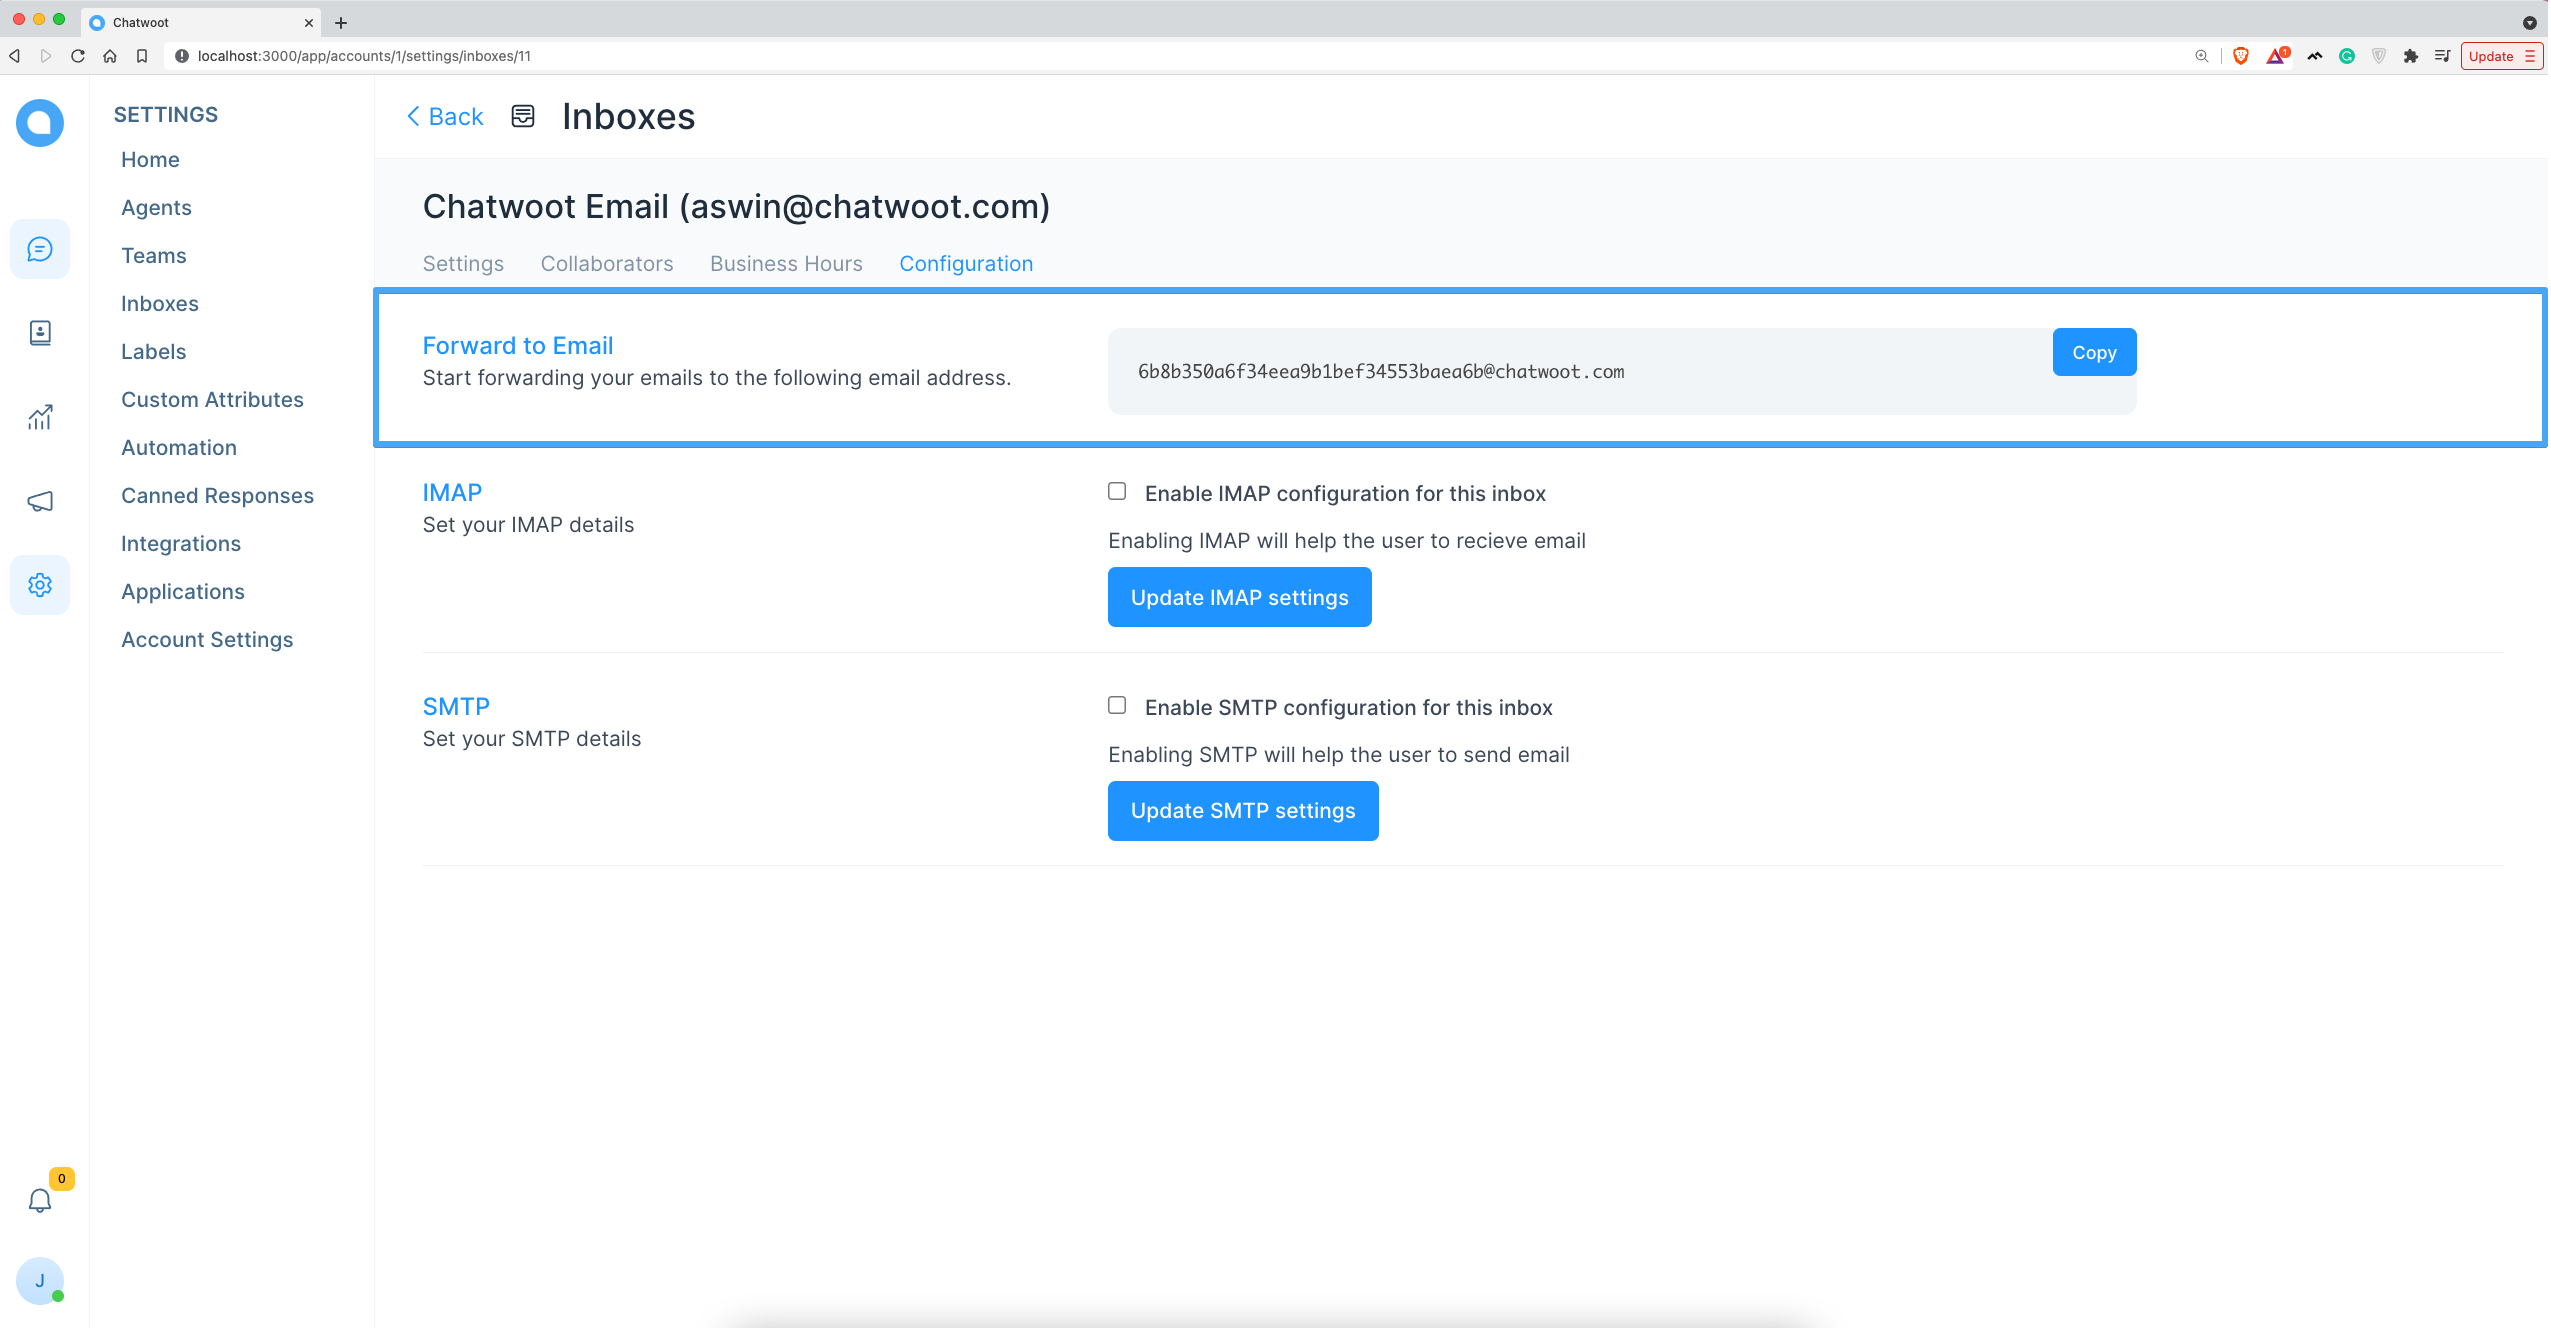Enable SMTP configuration for this inbox

(1115, 705)
